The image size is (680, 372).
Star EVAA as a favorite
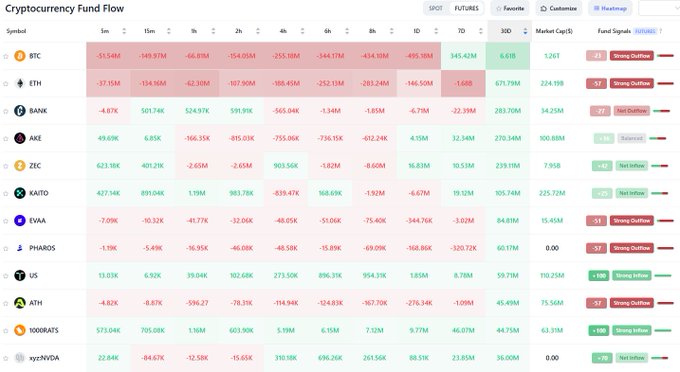pos(6,221)
